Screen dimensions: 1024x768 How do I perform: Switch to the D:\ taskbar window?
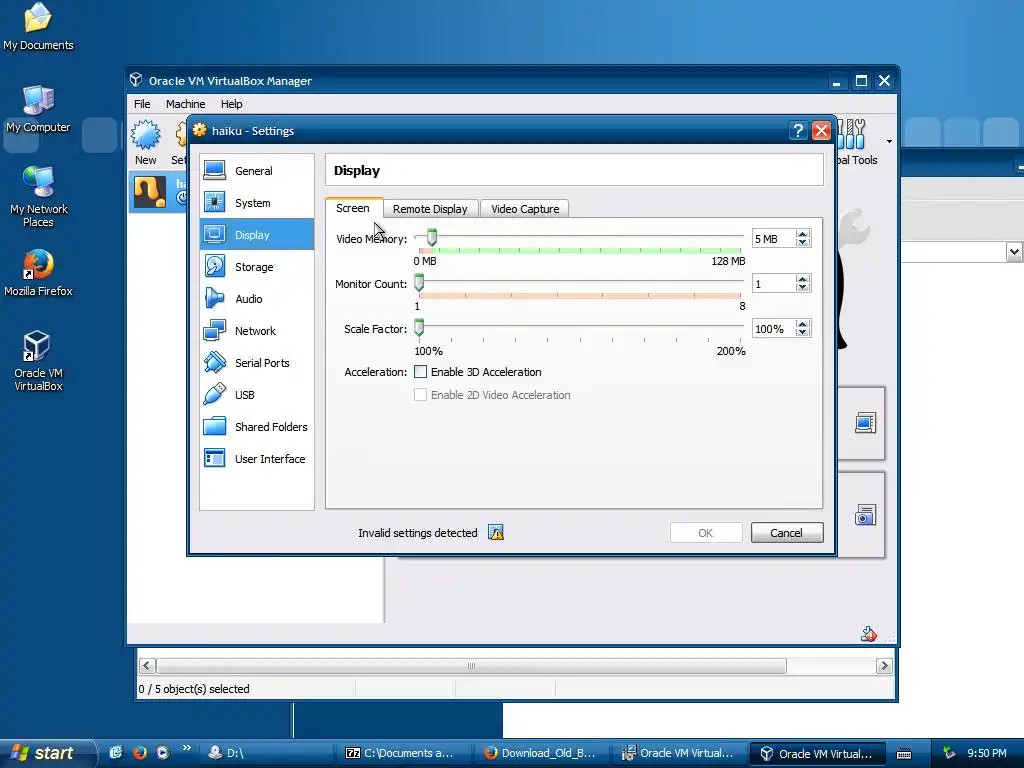(x=267, y=753)
